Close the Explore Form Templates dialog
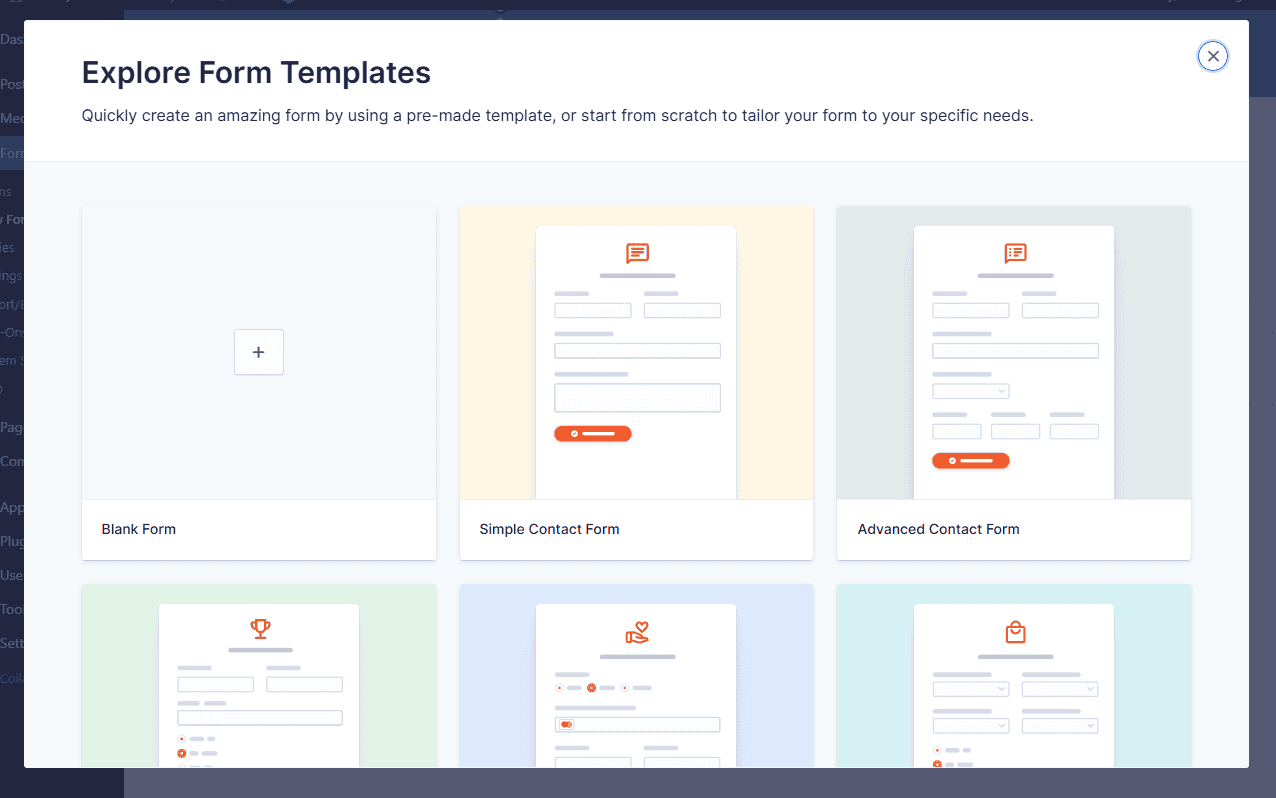Image resolution: width=1276 pixels, height=798 pixels. [1212, 56]
